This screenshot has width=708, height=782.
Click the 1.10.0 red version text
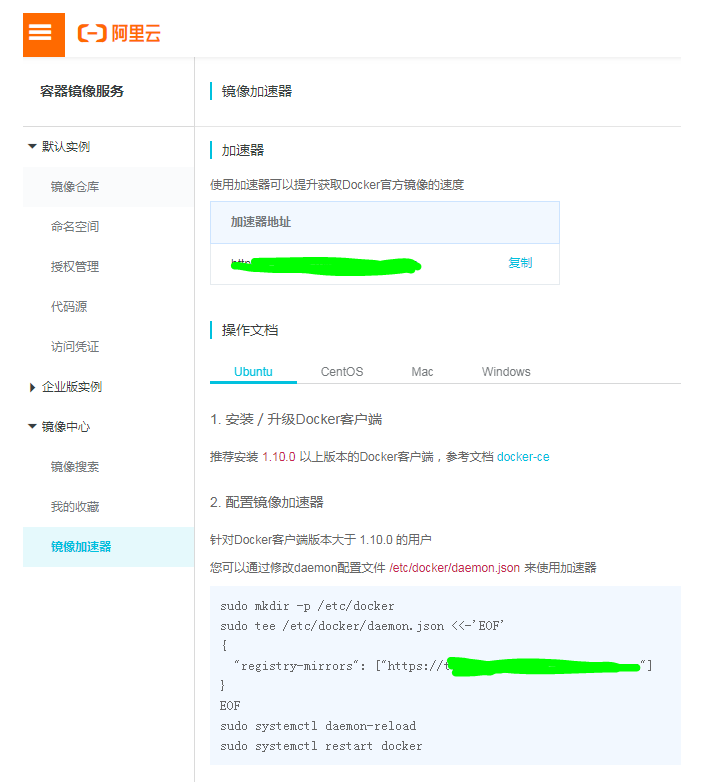(x=279, y=457)
